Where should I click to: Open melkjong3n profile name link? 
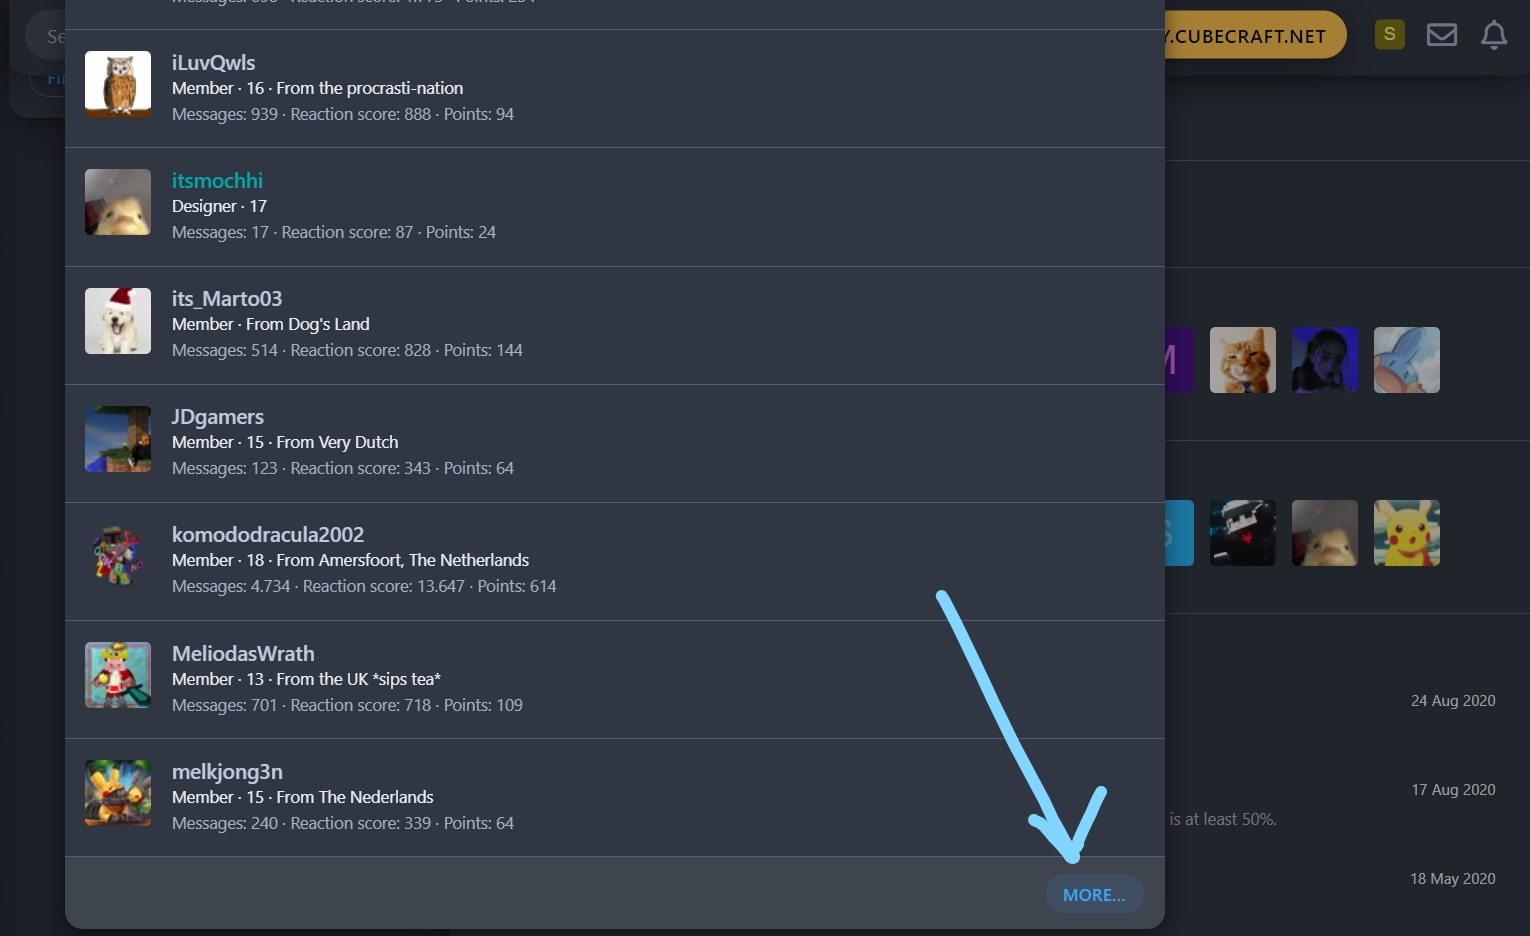(227, 771)
